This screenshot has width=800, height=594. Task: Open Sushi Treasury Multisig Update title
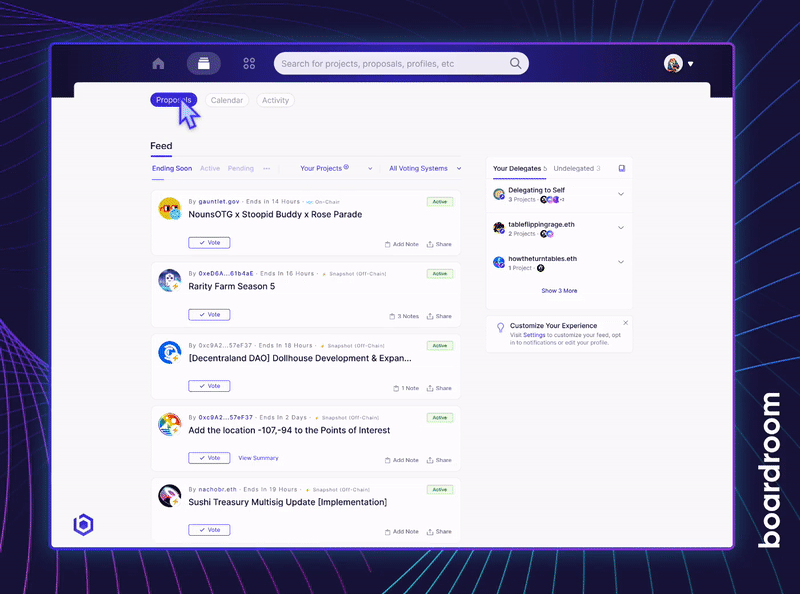[x=287, y=502]
